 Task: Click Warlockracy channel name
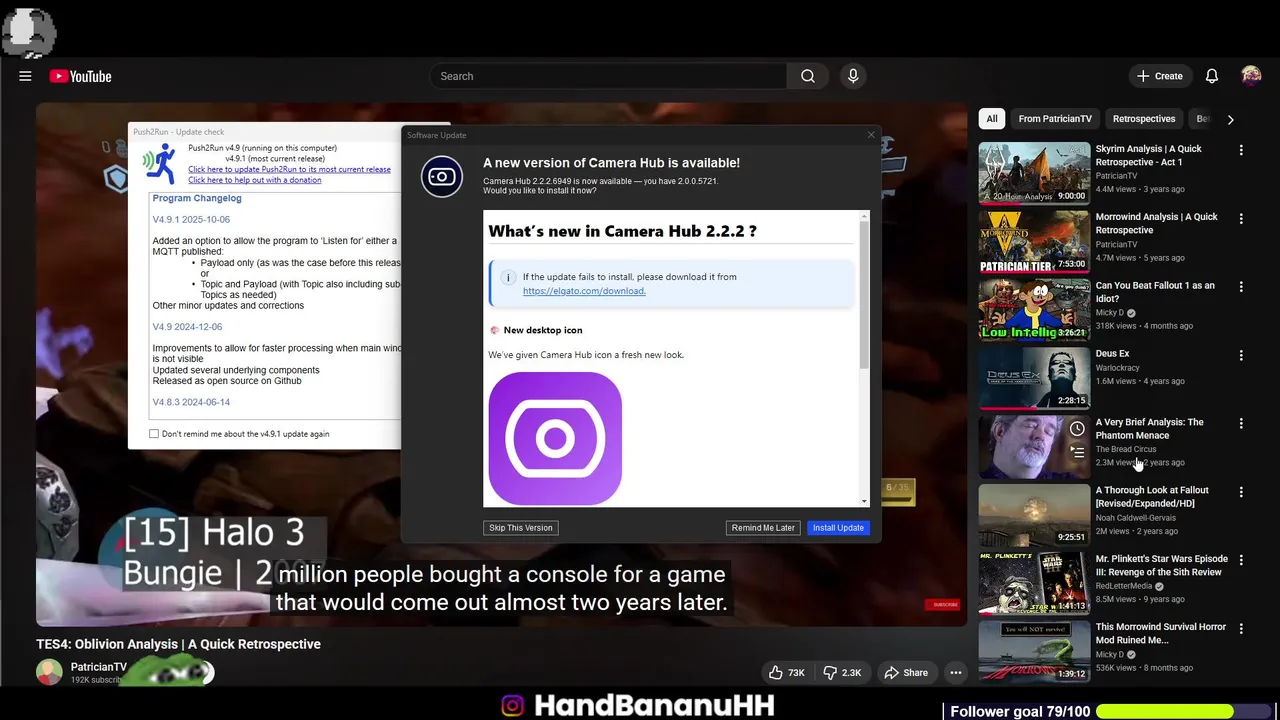(1117, 367)
